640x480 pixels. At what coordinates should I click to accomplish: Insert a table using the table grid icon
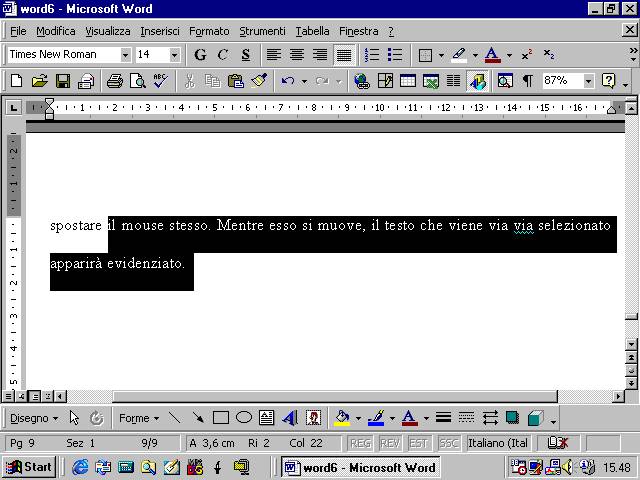[408, 81]
